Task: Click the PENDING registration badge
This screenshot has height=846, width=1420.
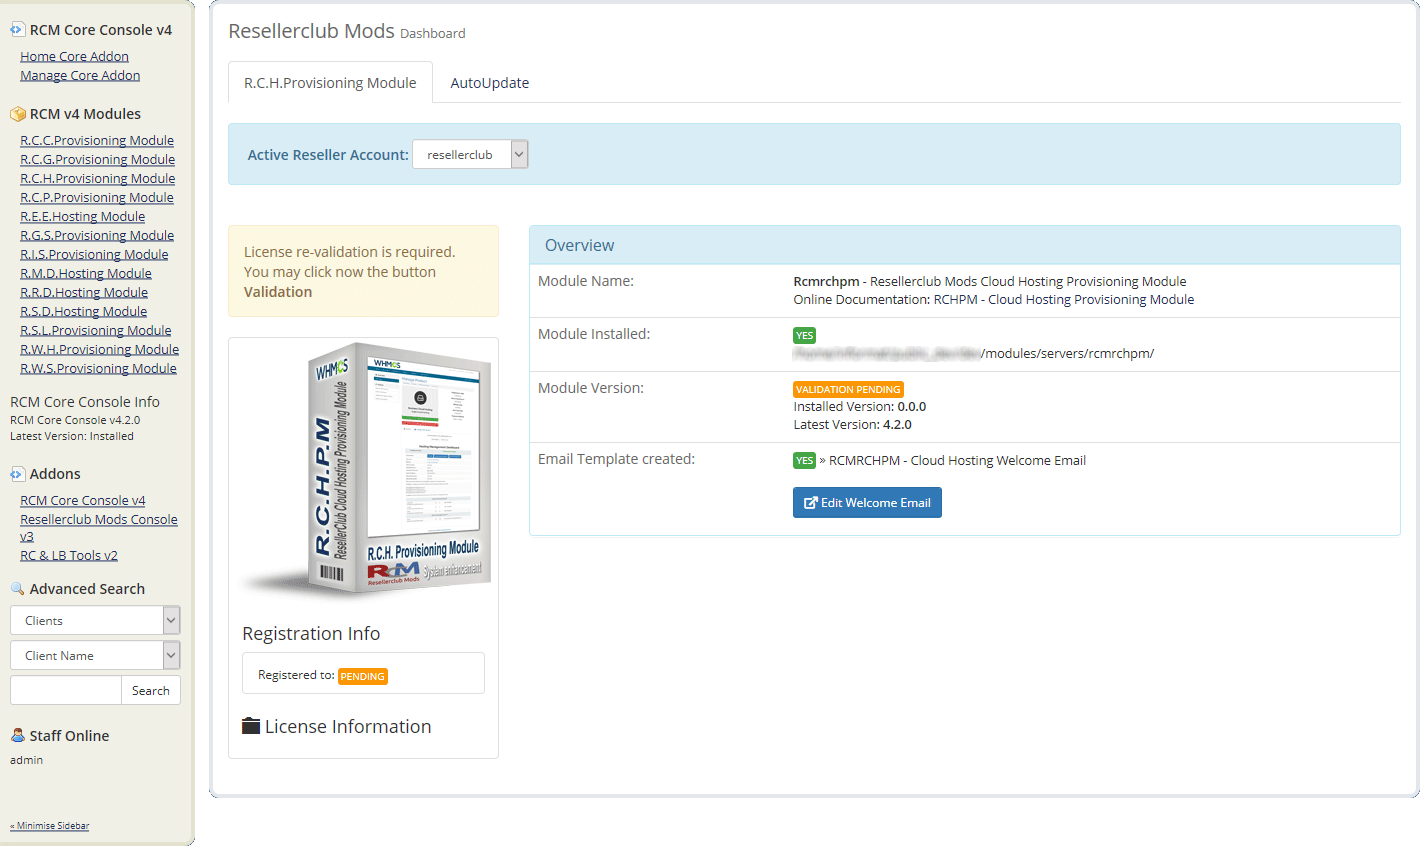Action: click(x=362, y=676)
